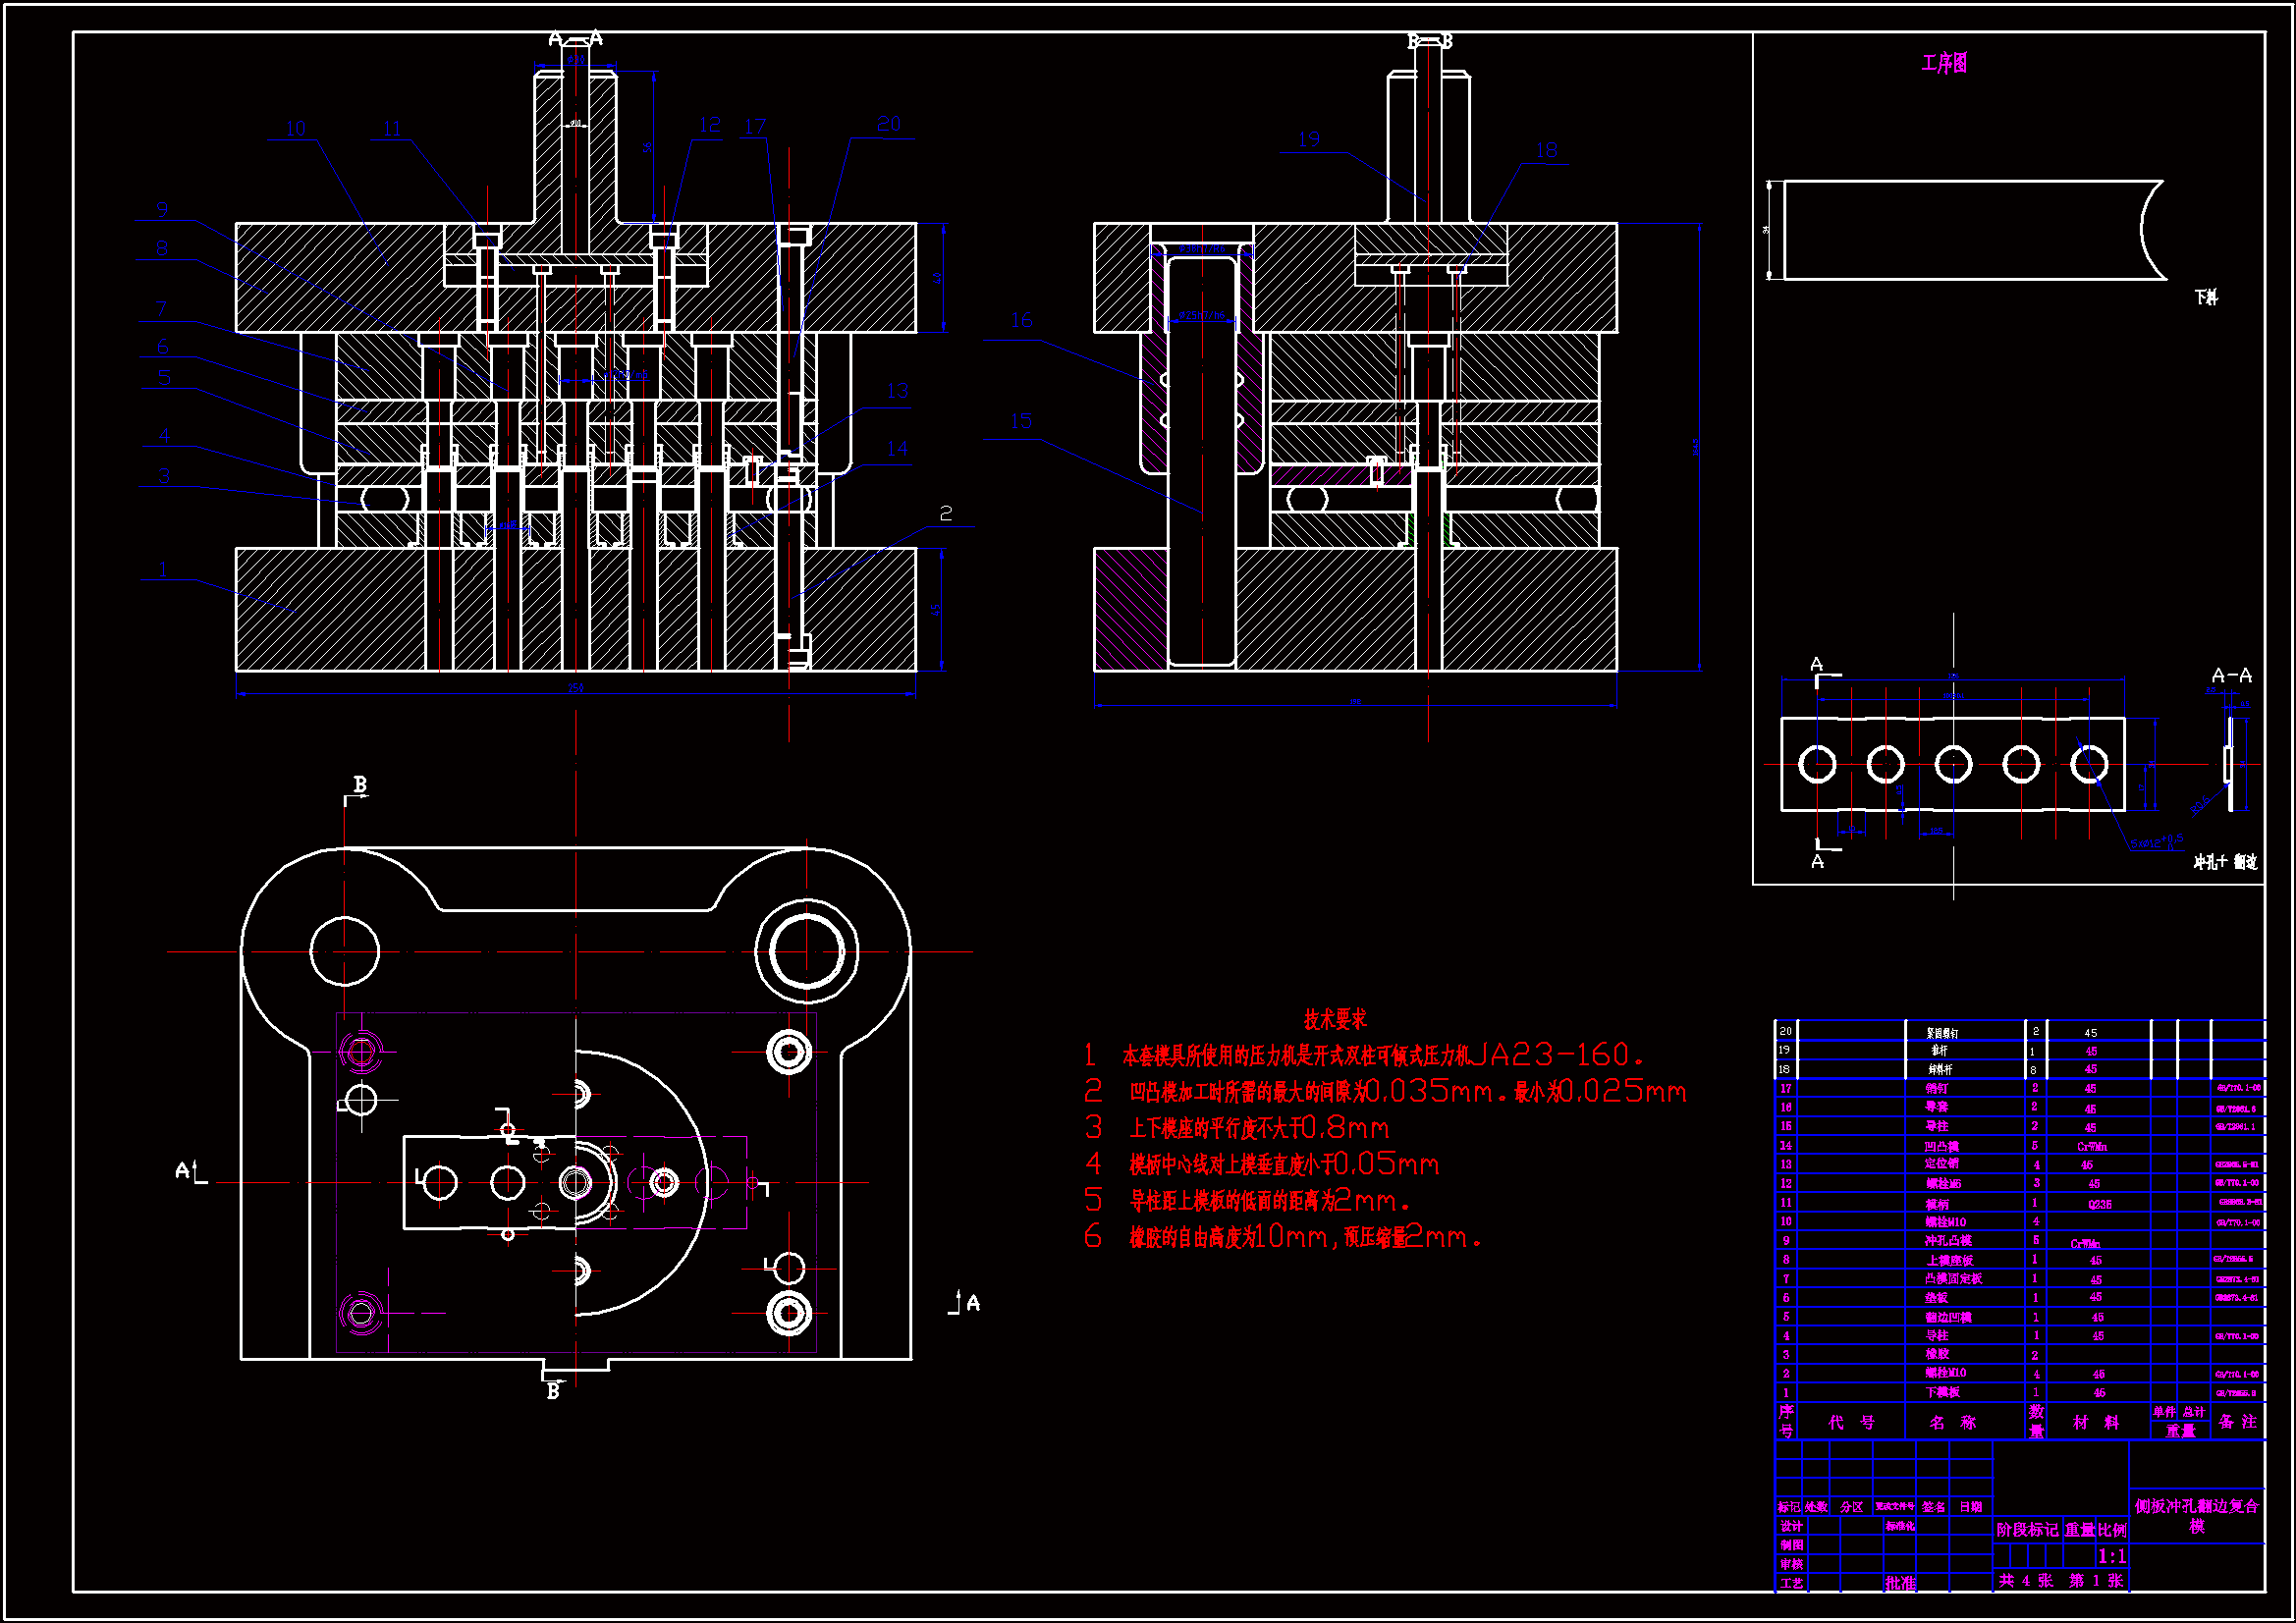Select the large guide bushing circle in plan view
The height and width of the screenshot is (1623, 2296).
coord(806,952)
